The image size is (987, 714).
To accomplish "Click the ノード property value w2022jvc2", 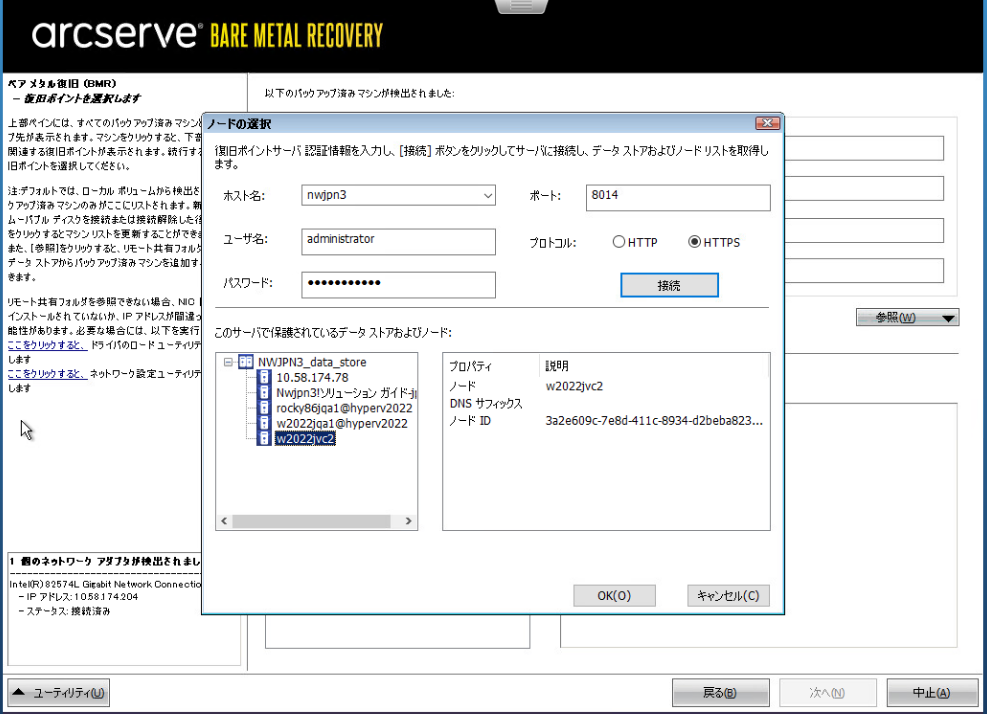I will pyautogui.click(x=574, y=386).
